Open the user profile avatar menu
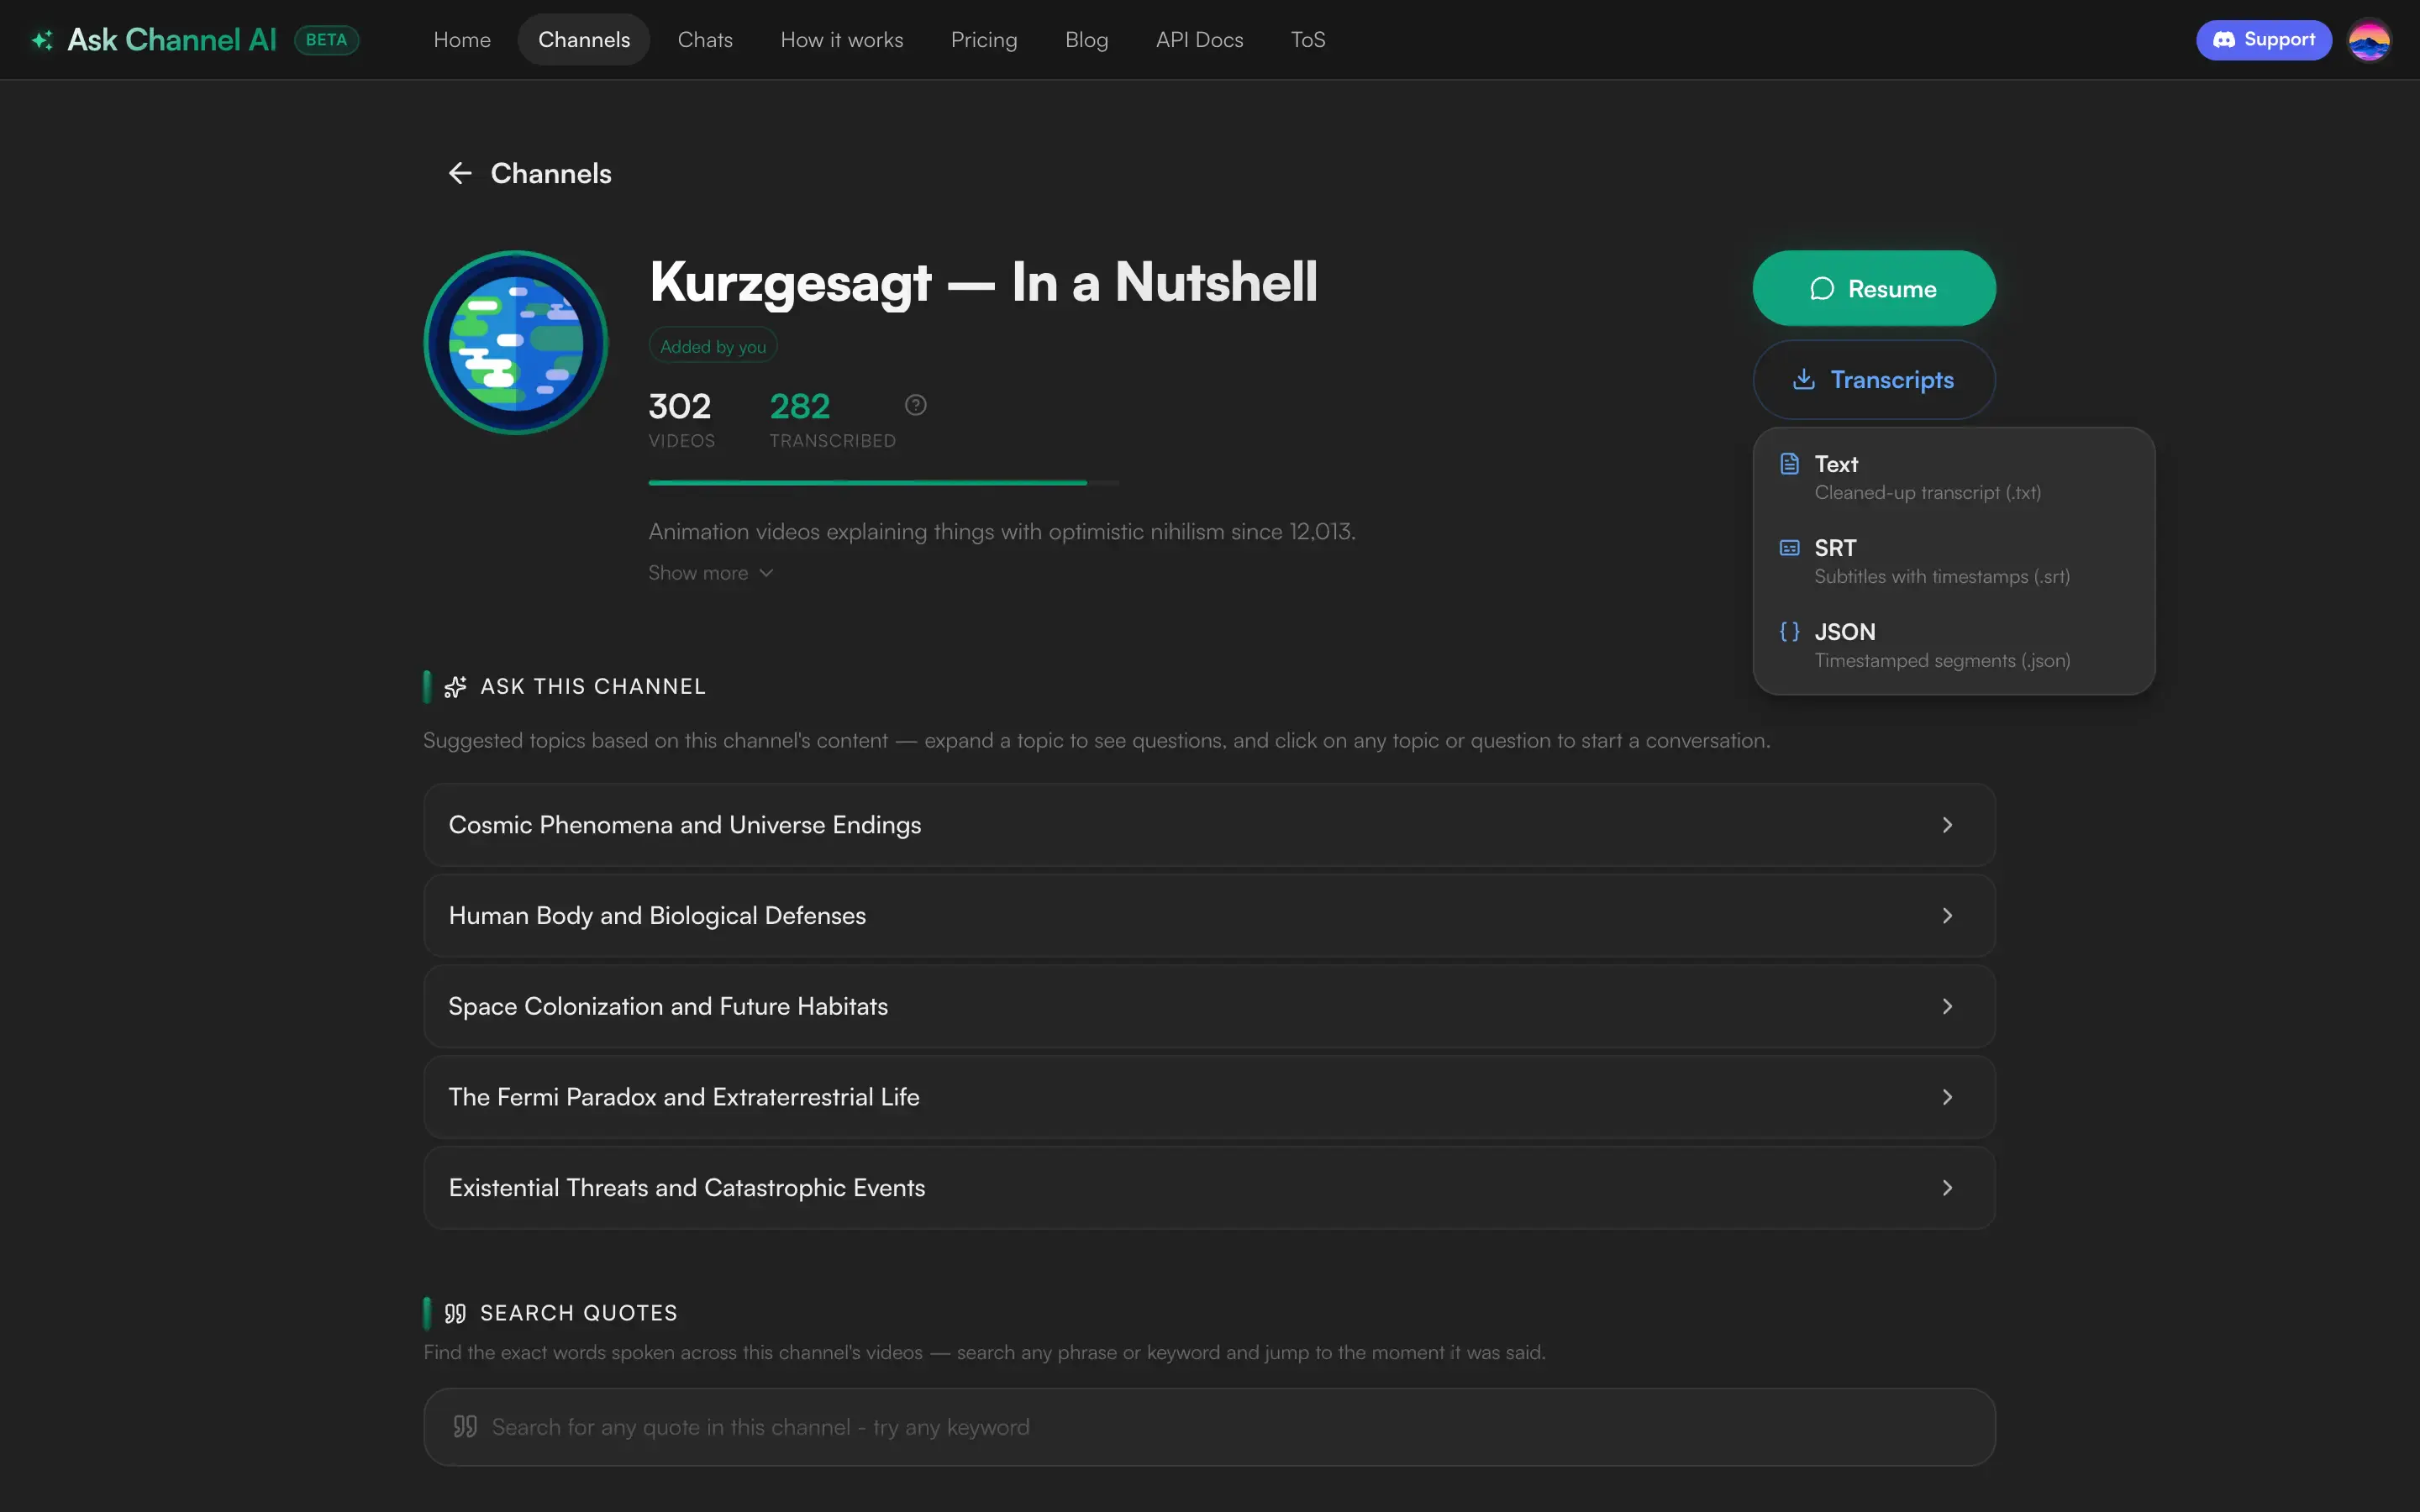Screen dimensions: 2420x1512 click(2369, 40)
